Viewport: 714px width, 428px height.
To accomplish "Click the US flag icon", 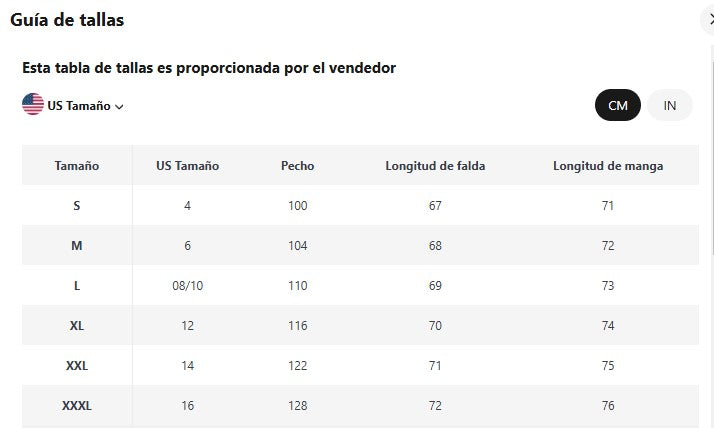I will pyautogui.click(x=33, y=104).
